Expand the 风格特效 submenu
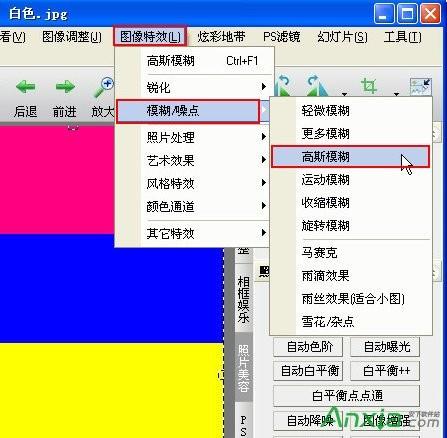 pos(193,183)
